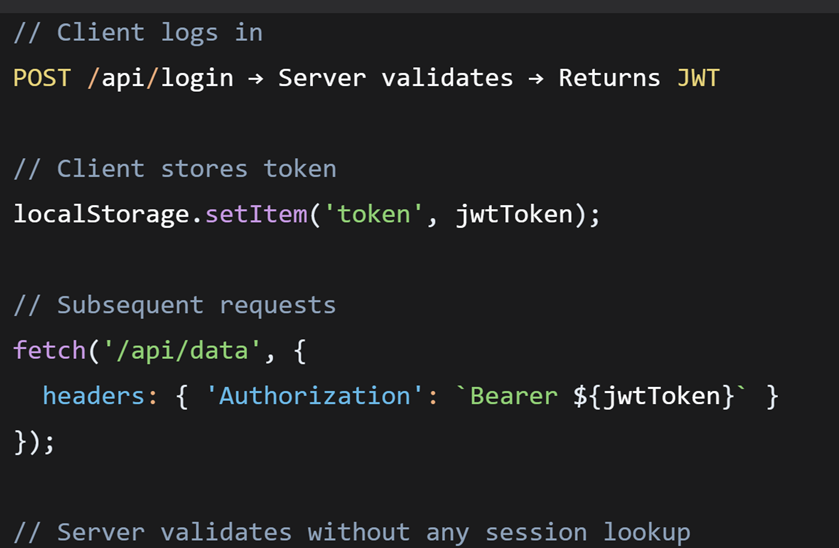Click the 'Client stores token' comment
Viewport: 839px width, 548px height.
click(175, 169)
